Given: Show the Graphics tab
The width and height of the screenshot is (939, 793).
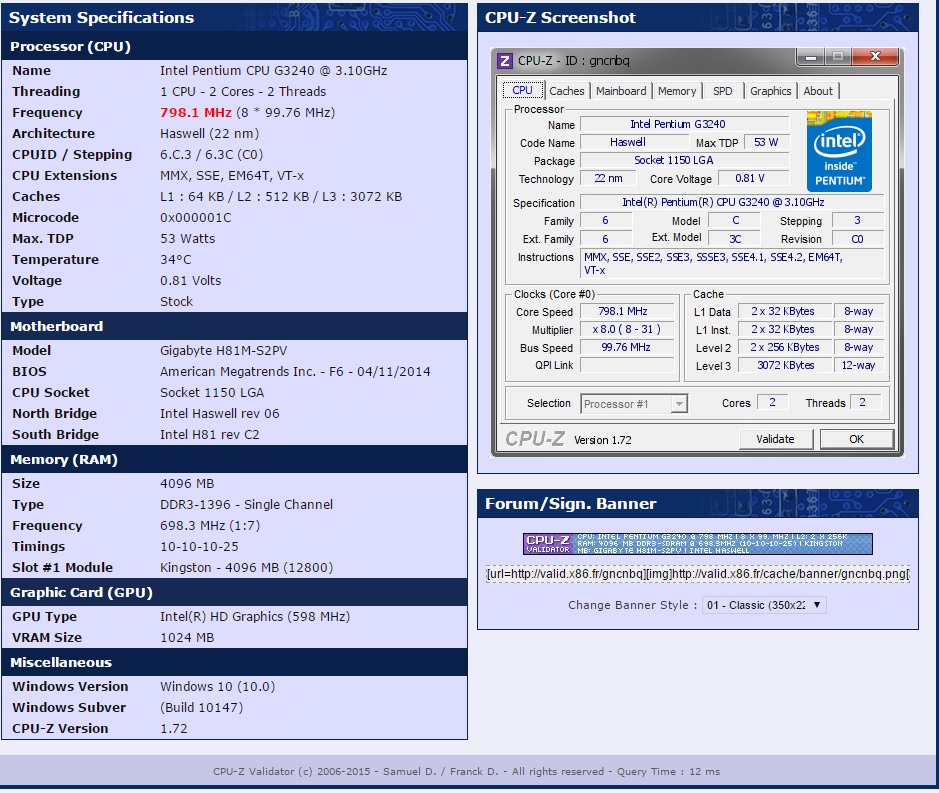Looking at the screenshot, I should click(770, 91).
